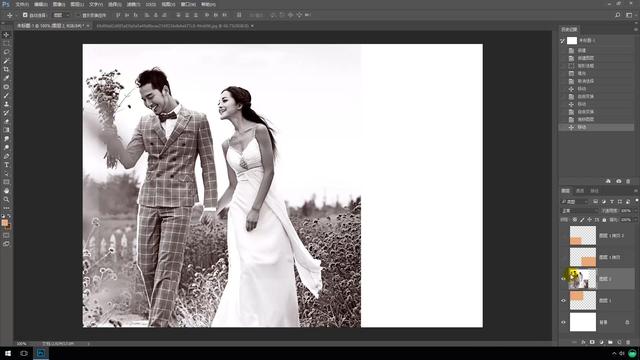Open the Layers panel flyout menu
Screen dimensions: 640x360
point(636,191)
